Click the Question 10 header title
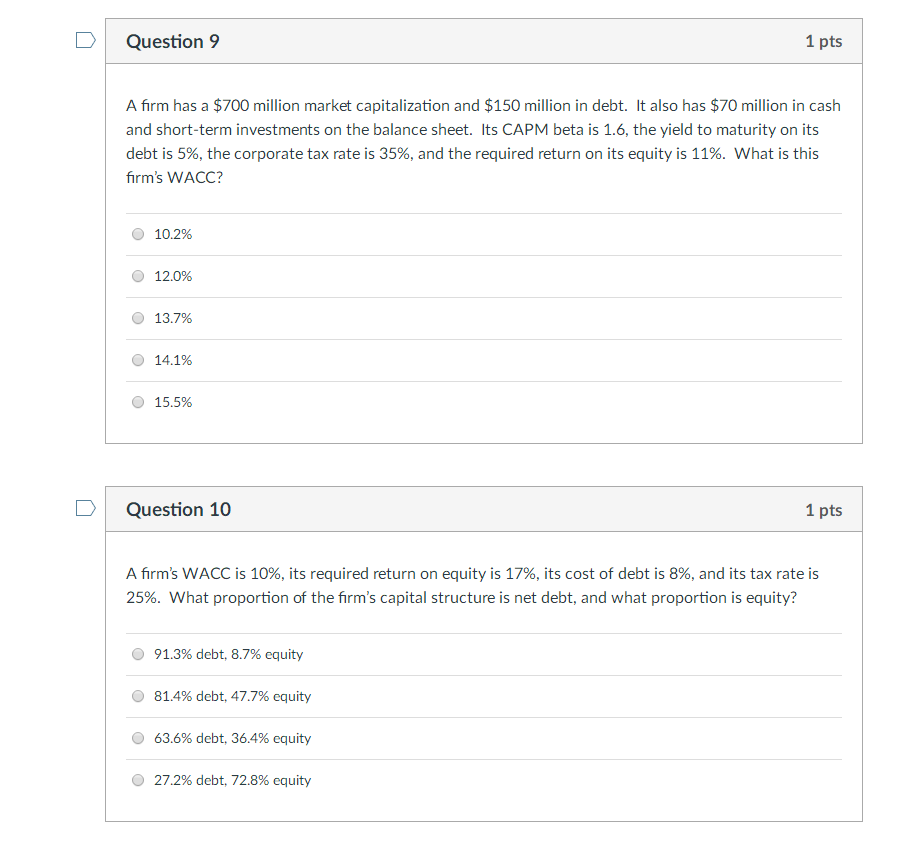The image size is (922, 850). [x=178, y=509]
